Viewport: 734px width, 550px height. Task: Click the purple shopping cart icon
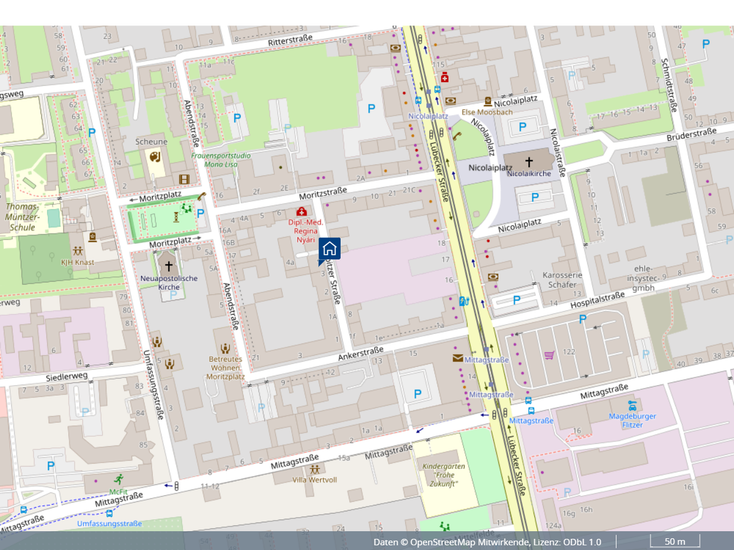[x=549, y=354]
